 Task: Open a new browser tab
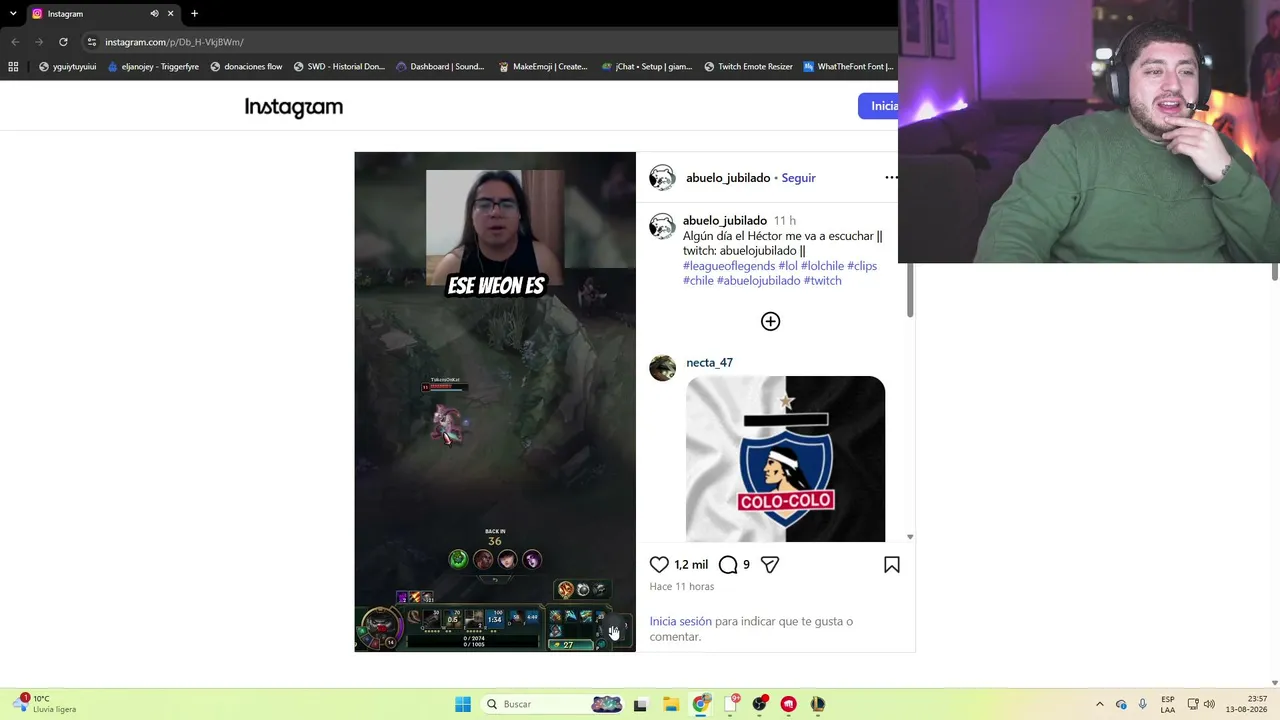click(x=194, y=14)
